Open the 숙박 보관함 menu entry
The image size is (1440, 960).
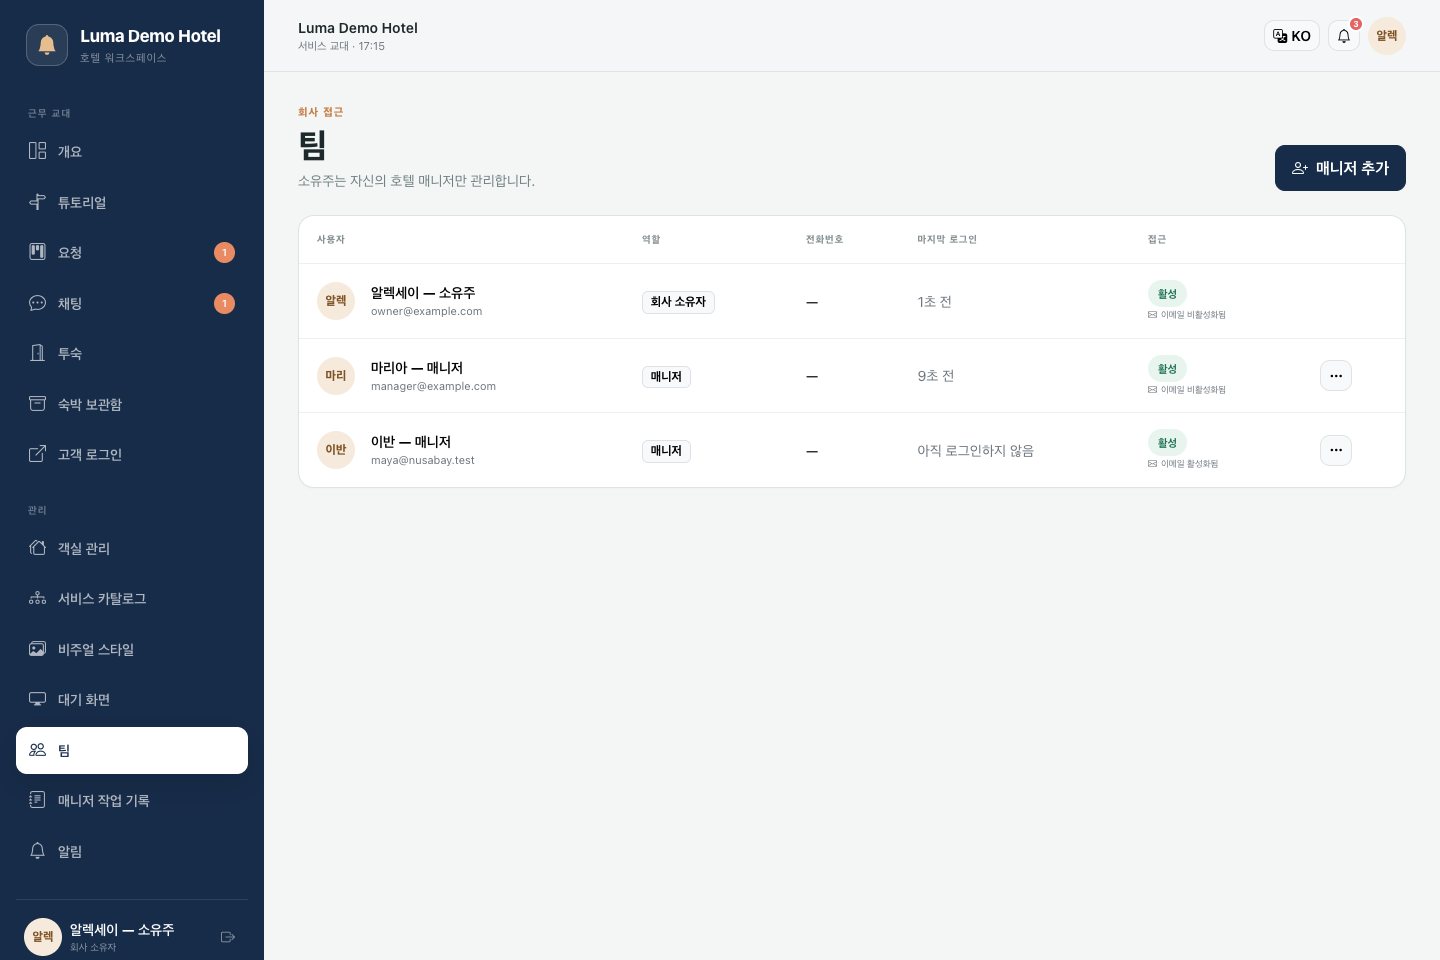(x=132, y=404)
